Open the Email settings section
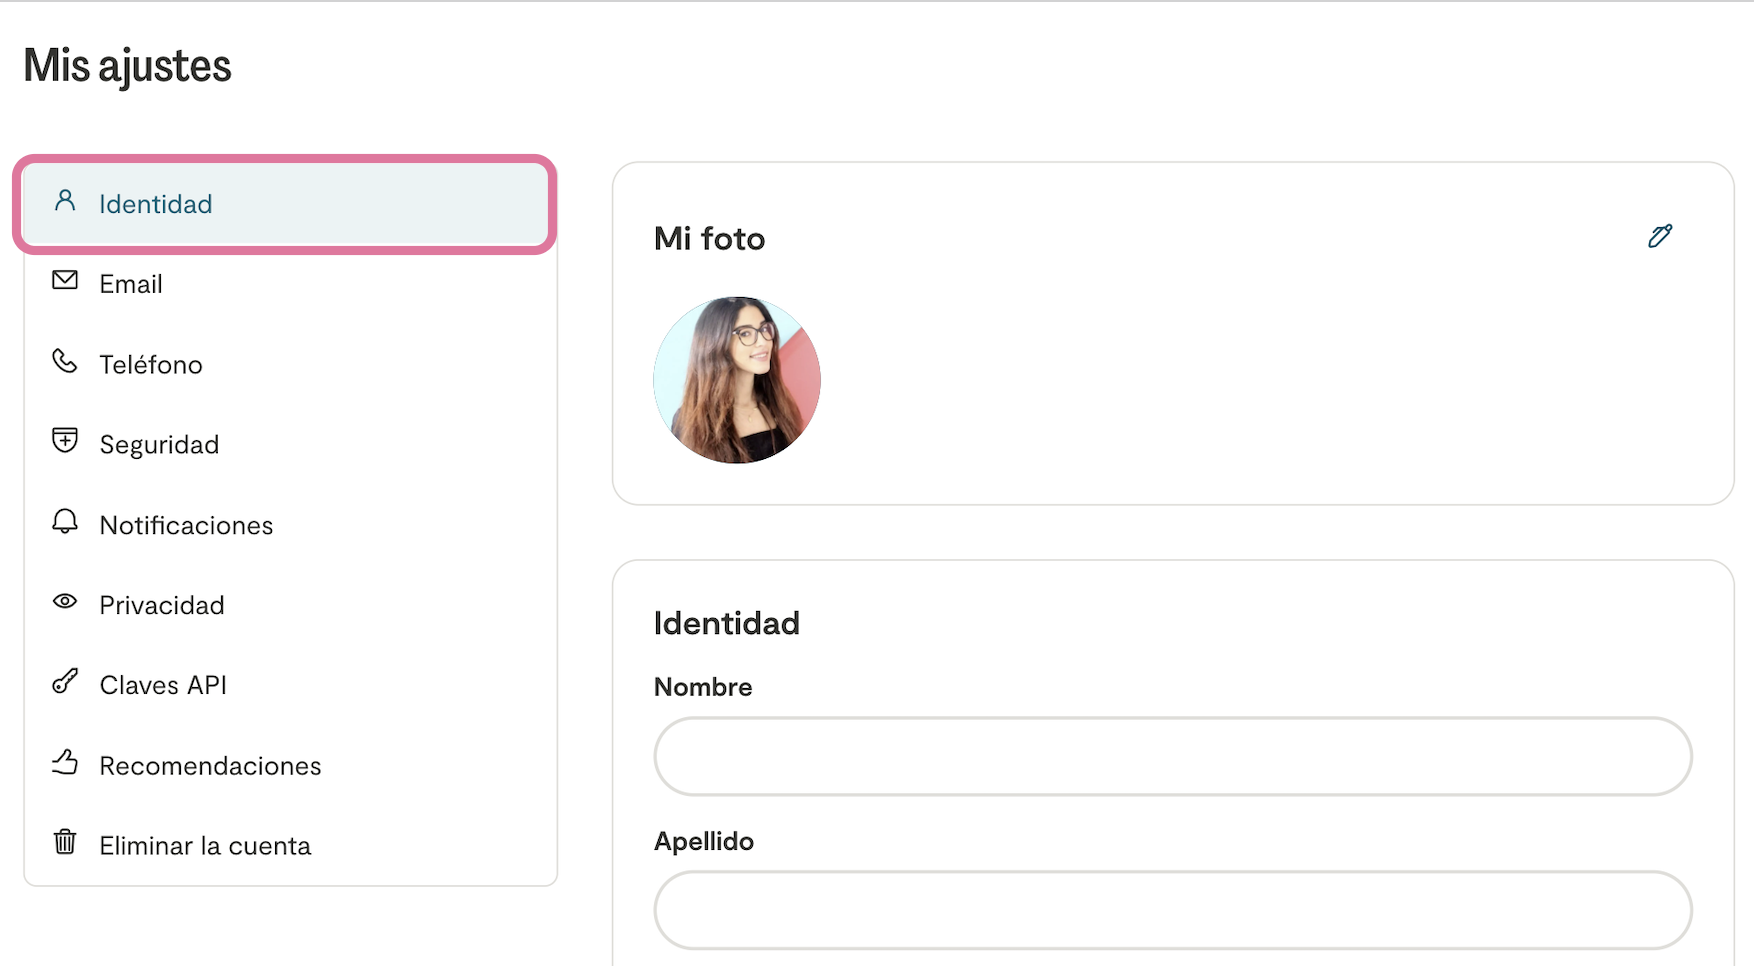Viewport: 1754px width, 966px height. [x=131, y=285]
